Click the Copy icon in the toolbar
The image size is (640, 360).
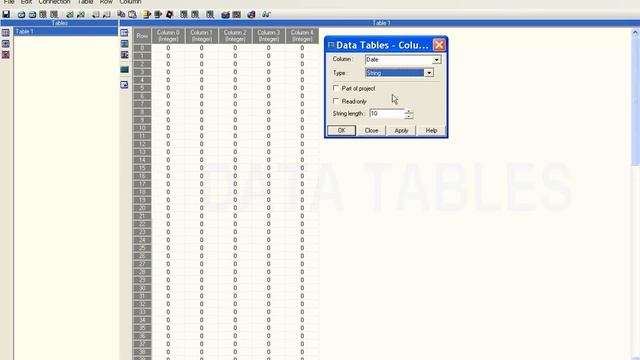121,15
